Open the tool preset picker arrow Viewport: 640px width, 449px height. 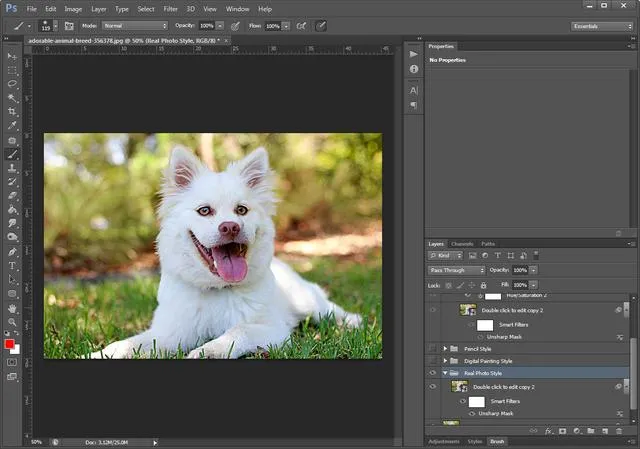pyautogui.click(x=29, y=26)
